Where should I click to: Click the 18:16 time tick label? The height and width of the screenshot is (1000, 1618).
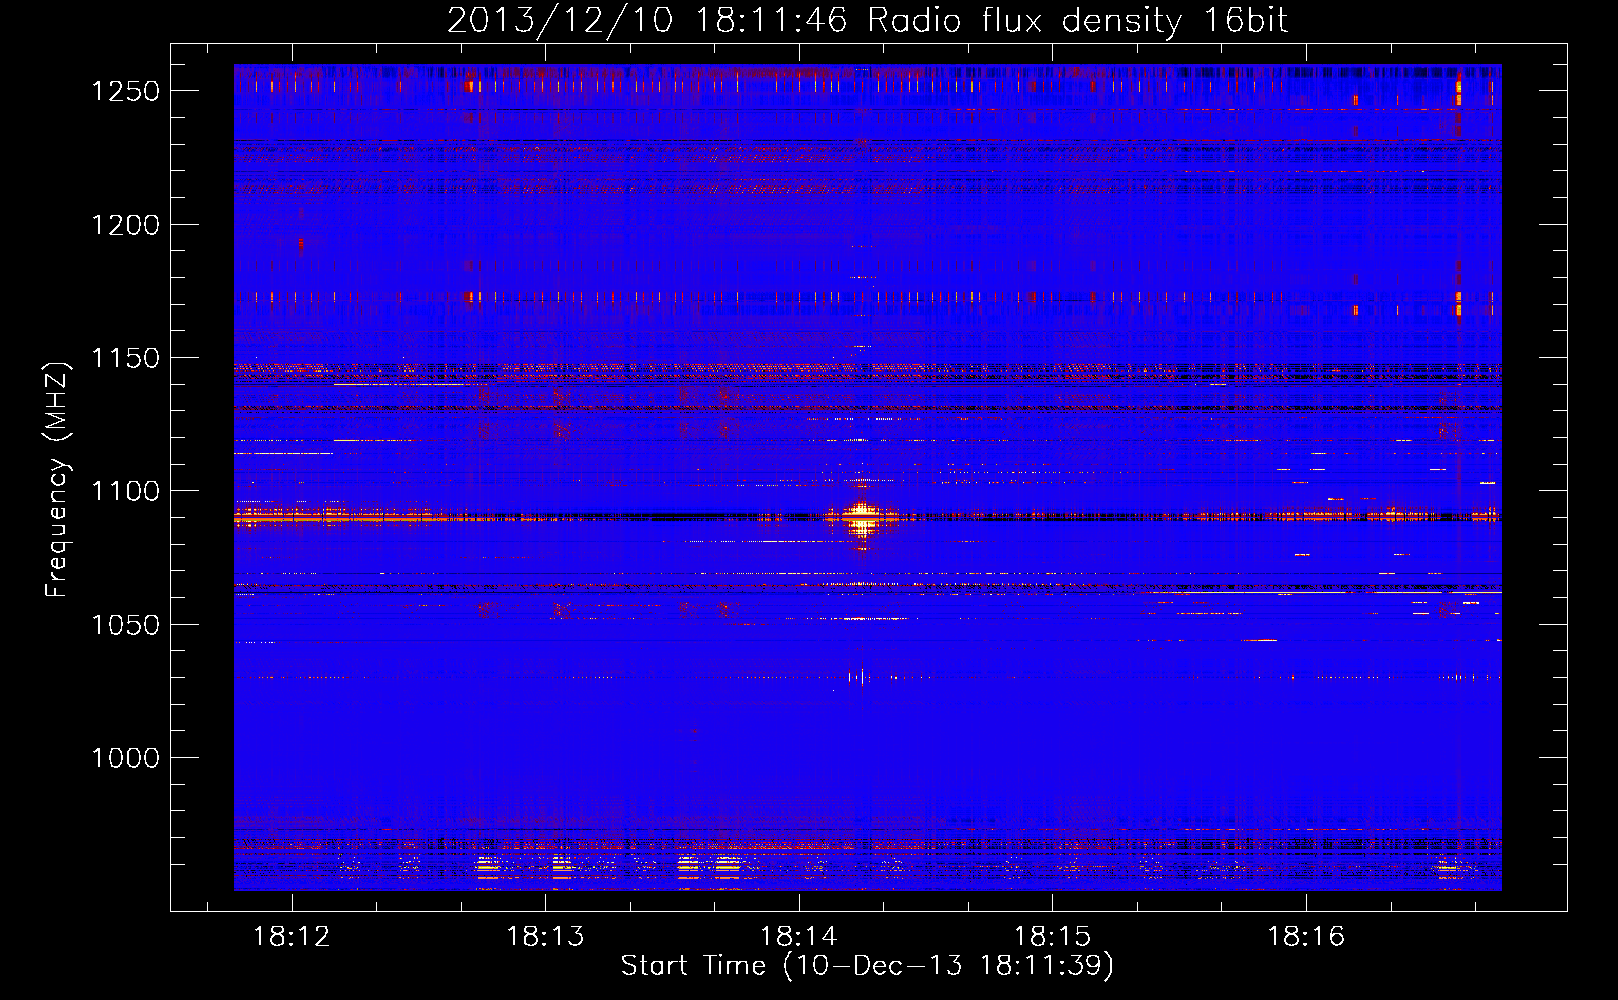pyautogui.click(x=1306, y=937)
